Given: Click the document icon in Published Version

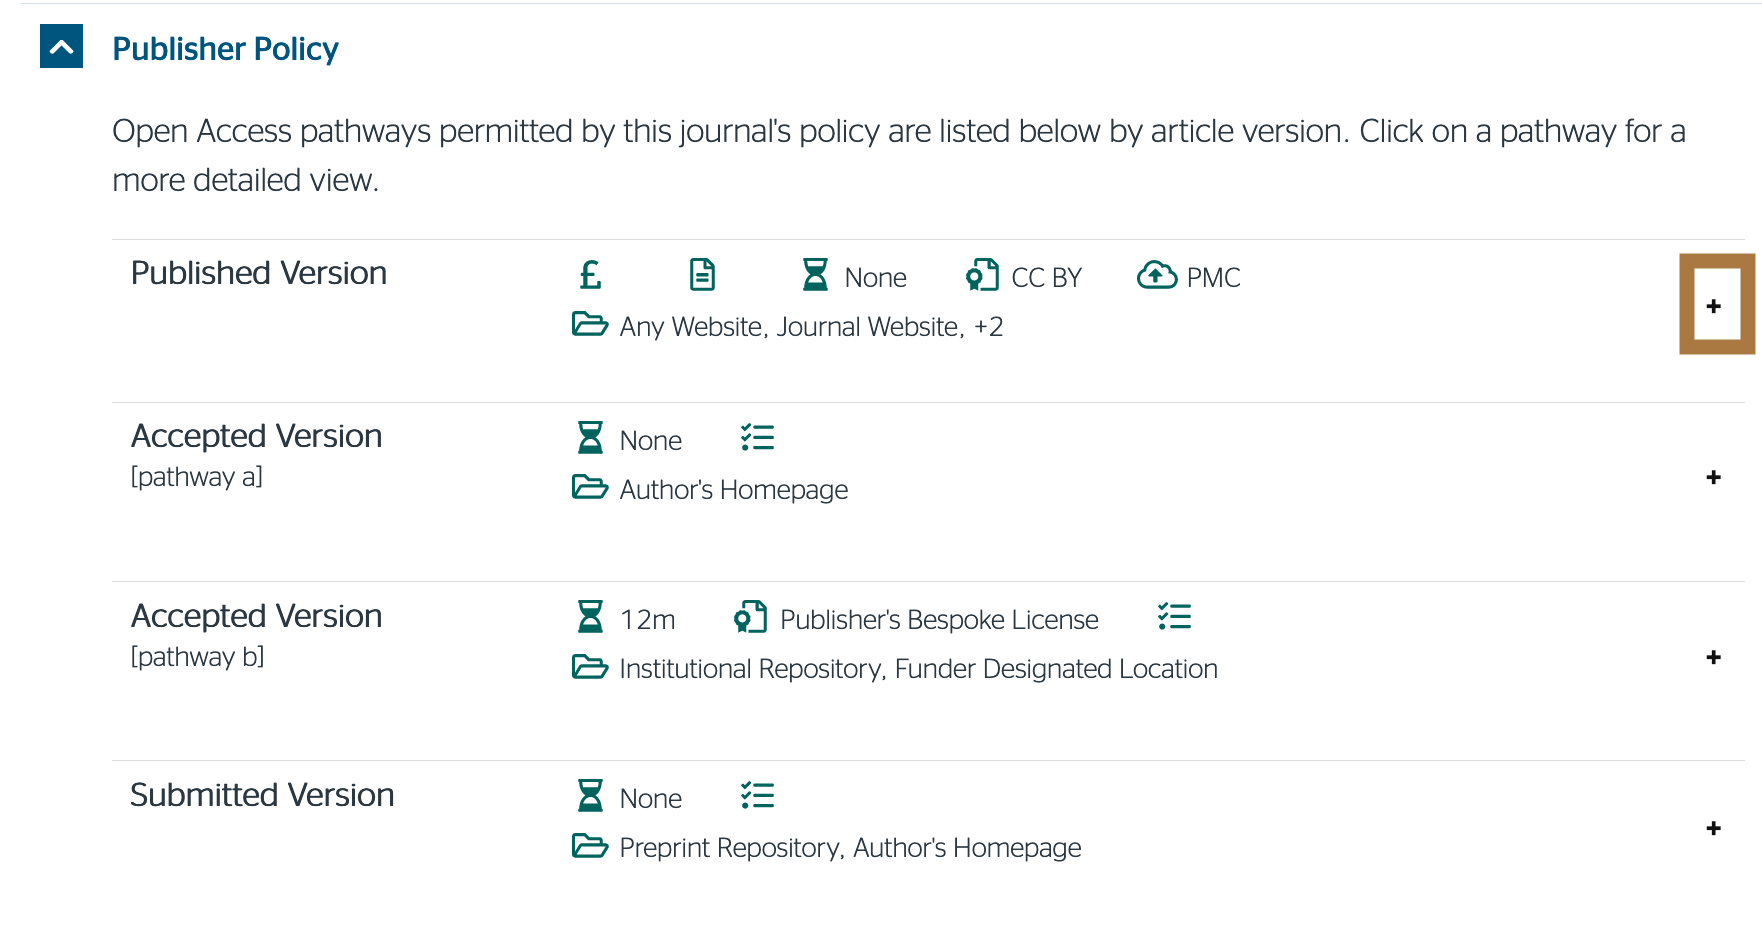Looking at the screenshot, I should pos(703,274).
